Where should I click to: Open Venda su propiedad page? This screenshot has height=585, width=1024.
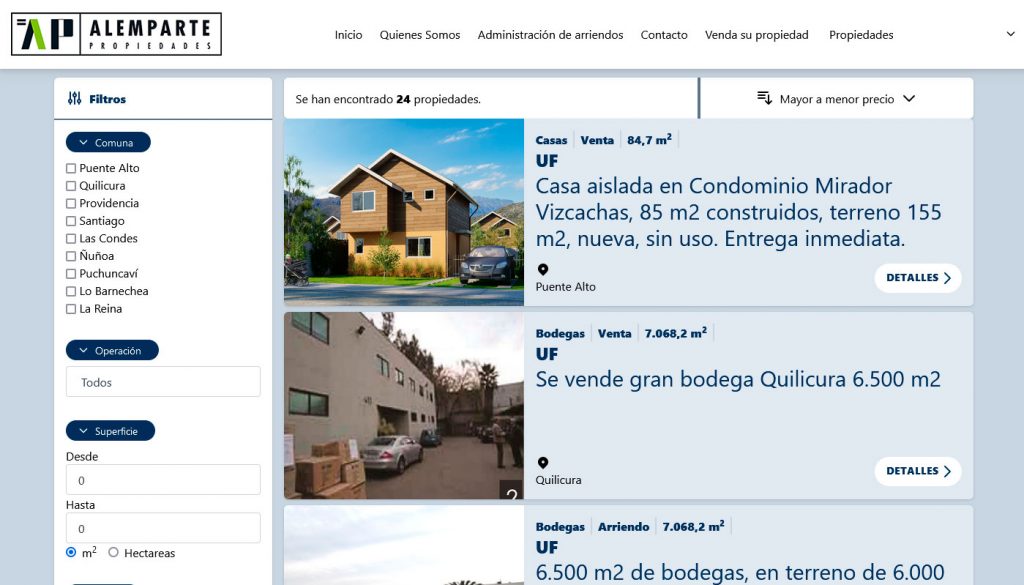tap(757, 35)
